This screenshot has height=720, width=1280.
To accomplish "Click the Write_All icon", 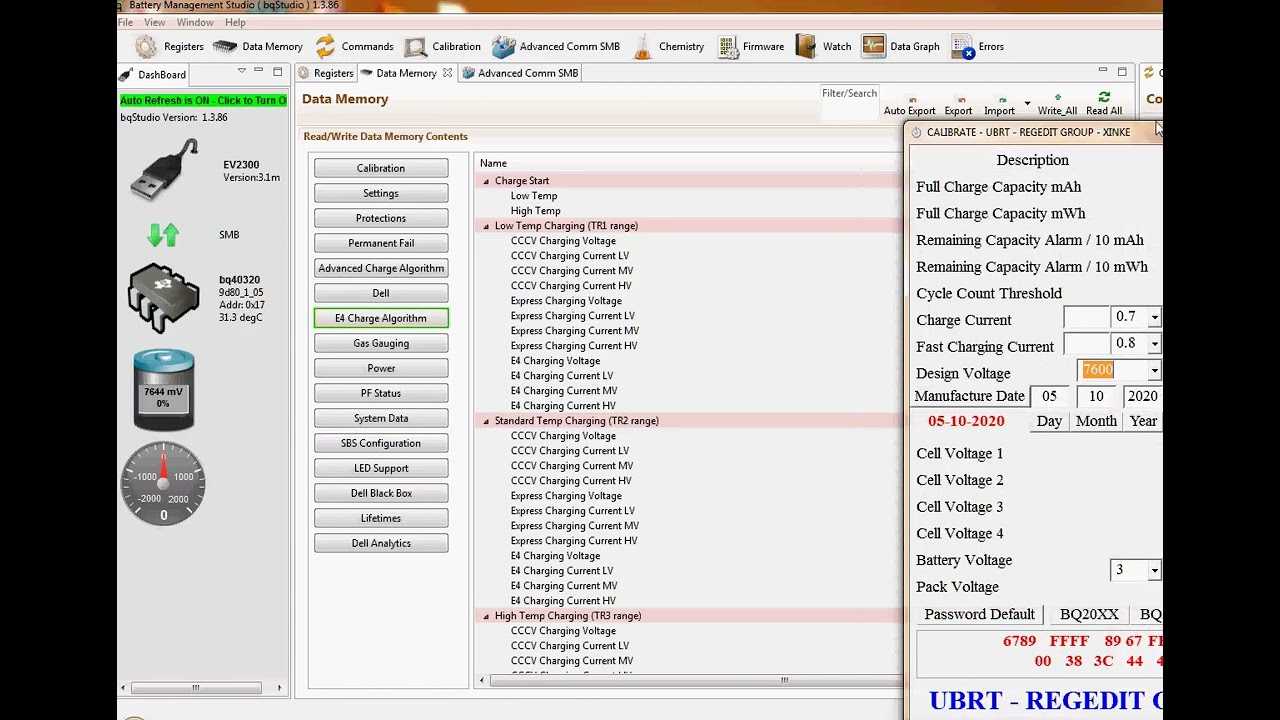I will coord(1057,98).
